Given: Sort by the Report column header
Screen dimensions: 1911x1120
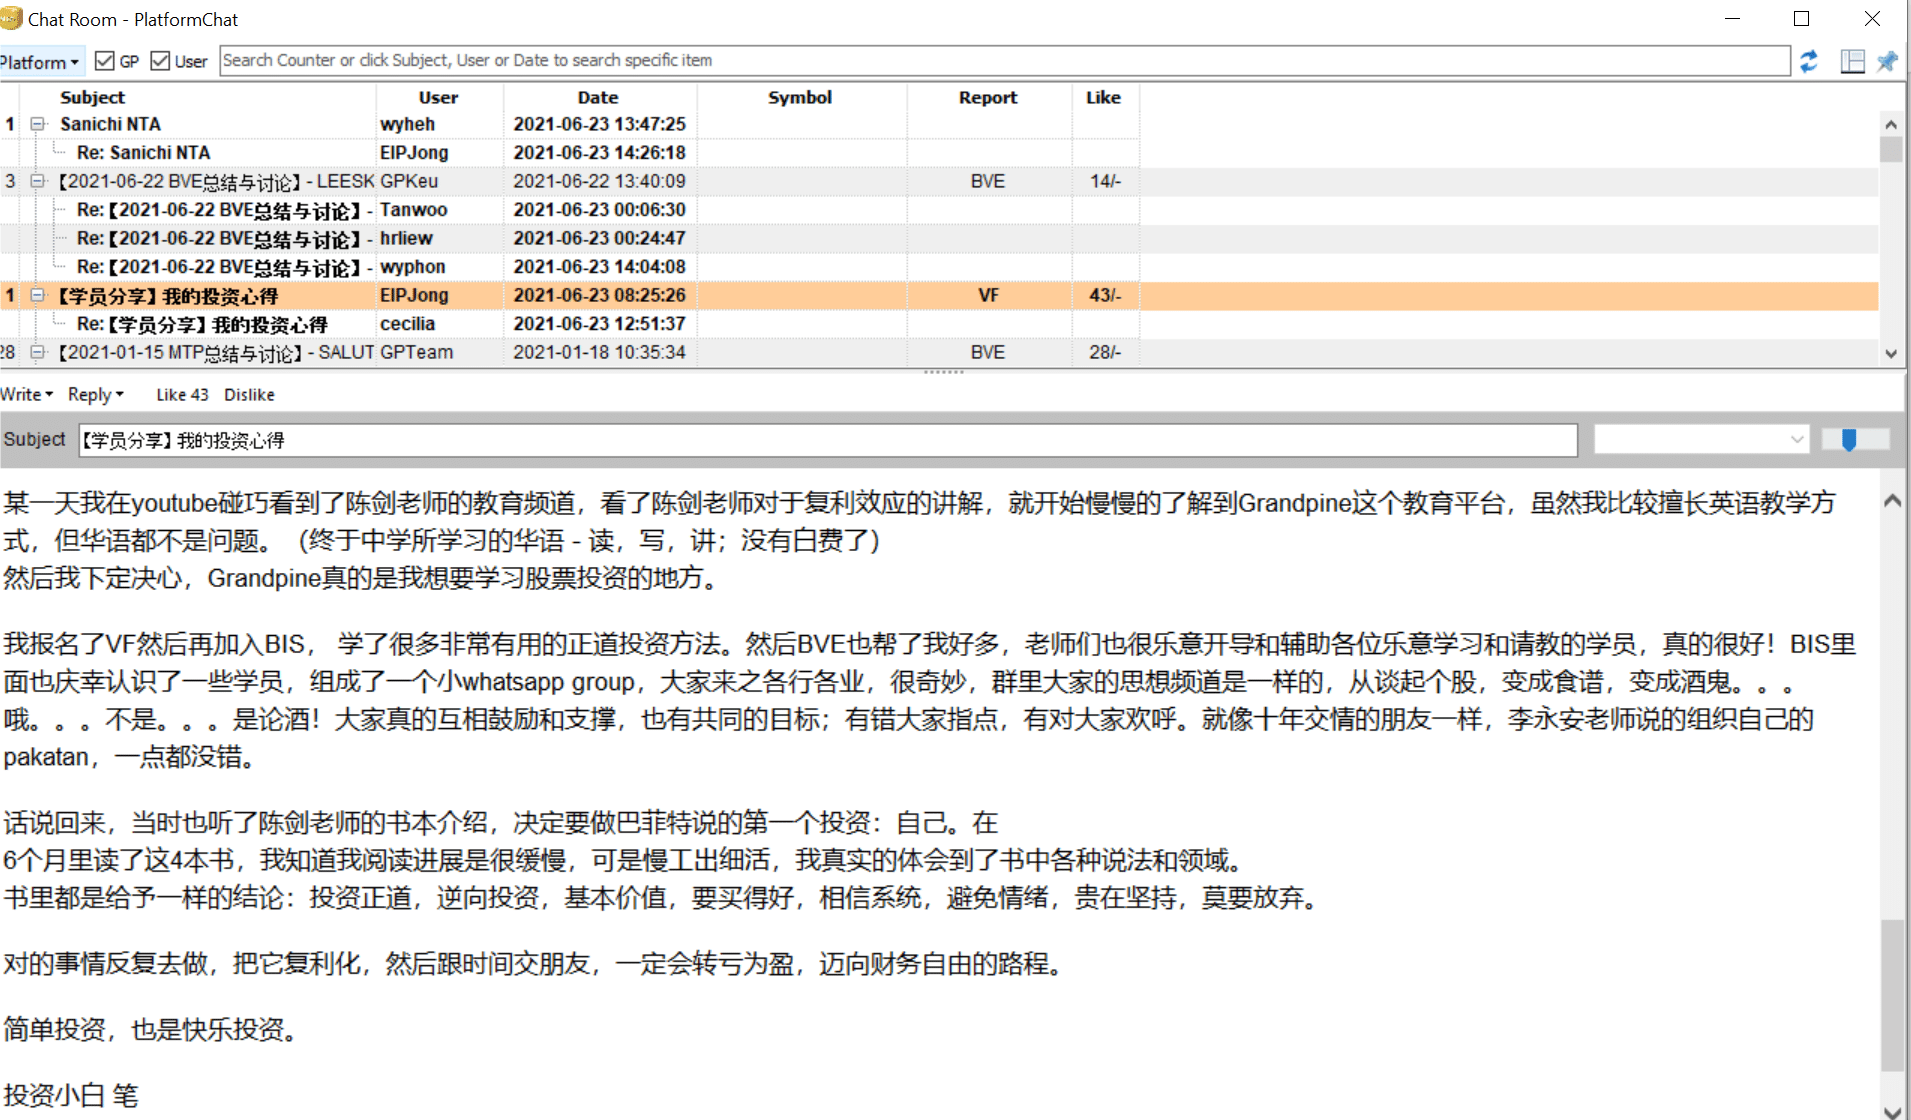Looking at the screenshot, I should coord(988,97).
